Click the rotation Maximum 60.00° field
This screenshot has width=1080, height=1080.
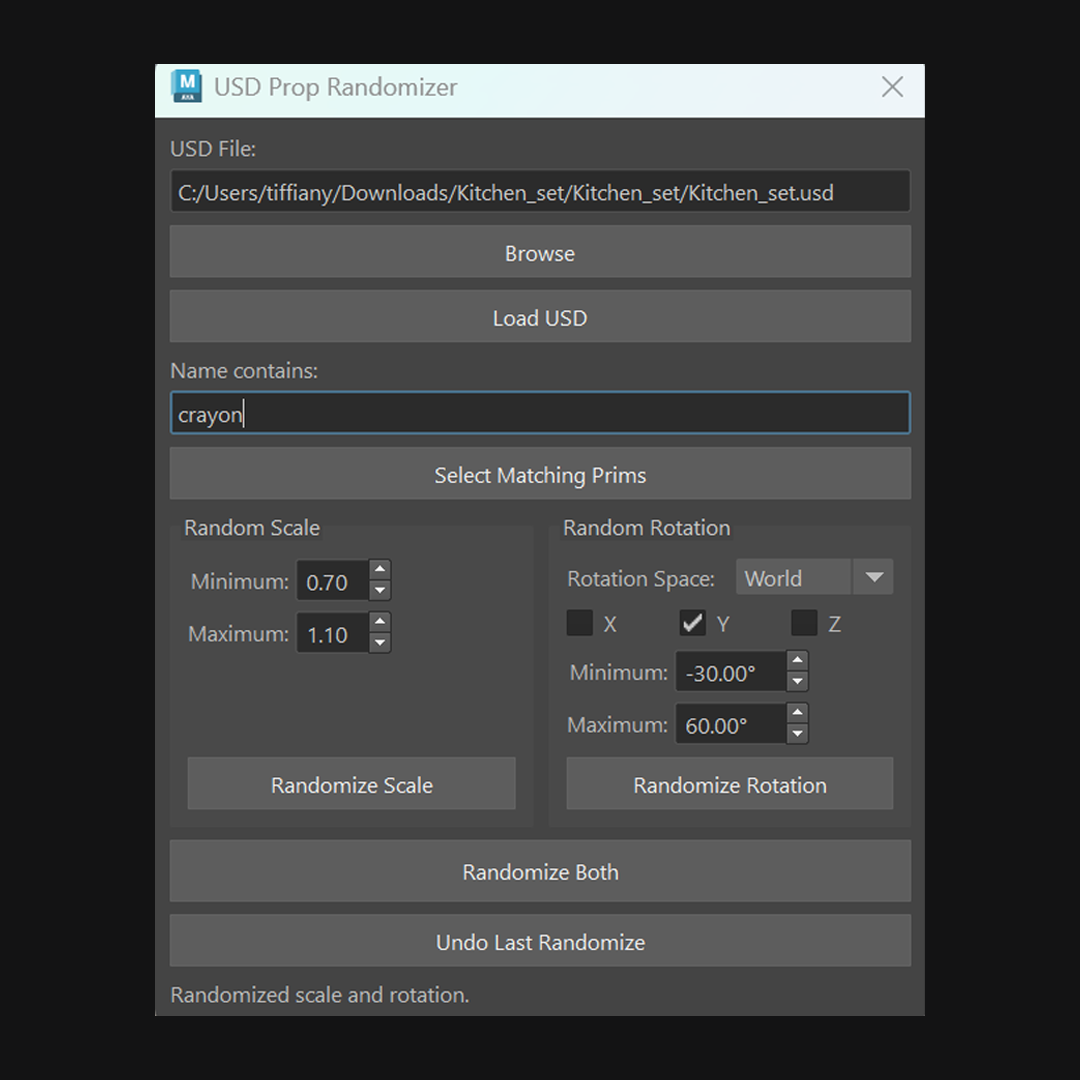pos(731,724)
